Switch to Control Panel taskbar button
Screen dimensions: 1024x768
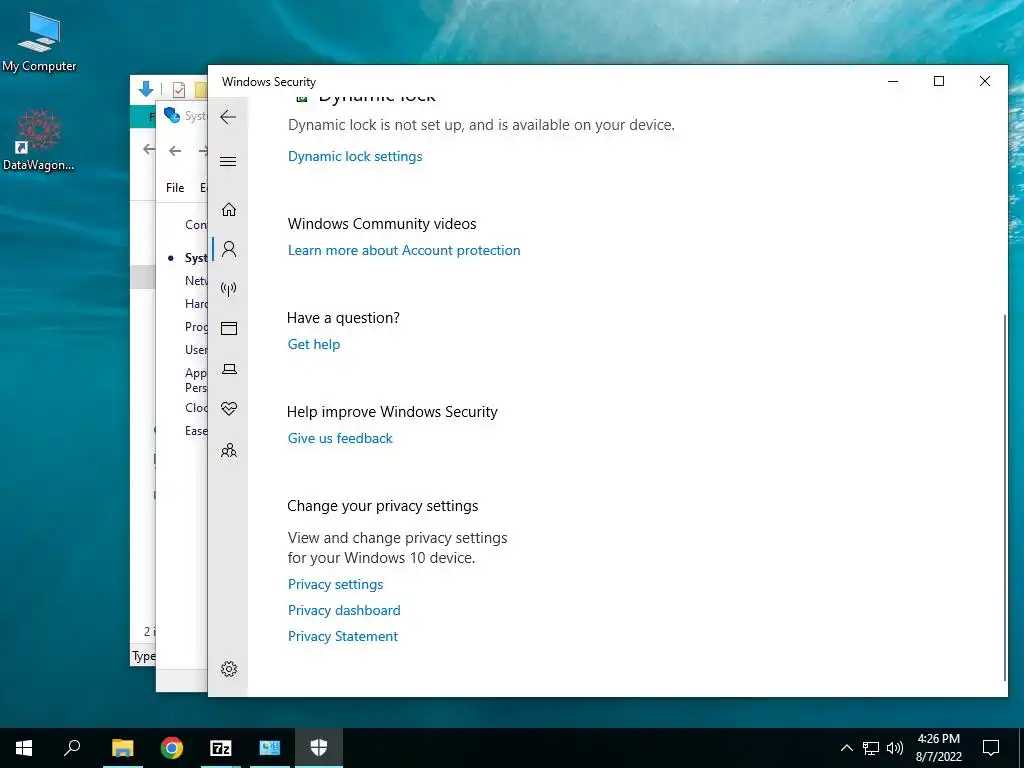click(x=270, y=748)
